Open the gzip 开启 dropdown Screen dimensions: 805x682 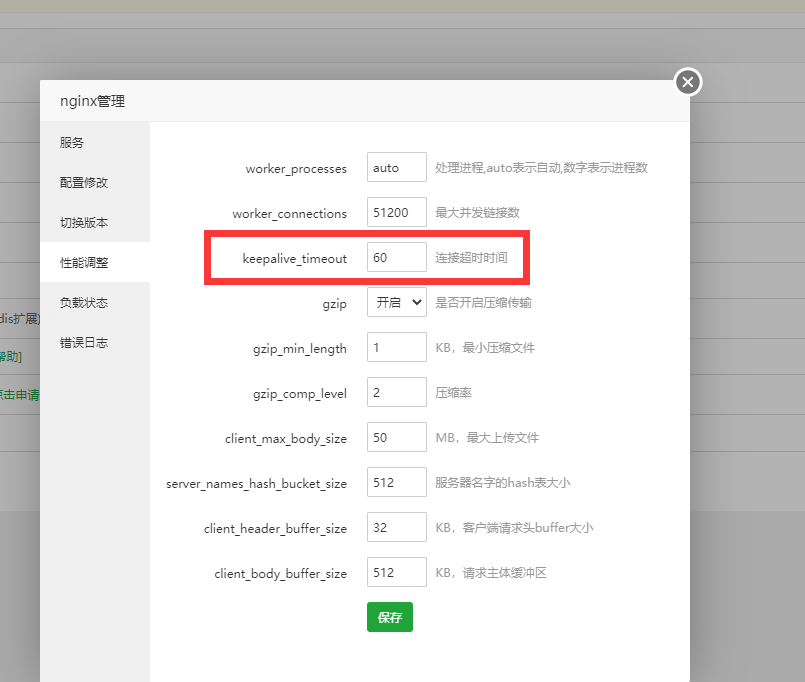point(397,302)
